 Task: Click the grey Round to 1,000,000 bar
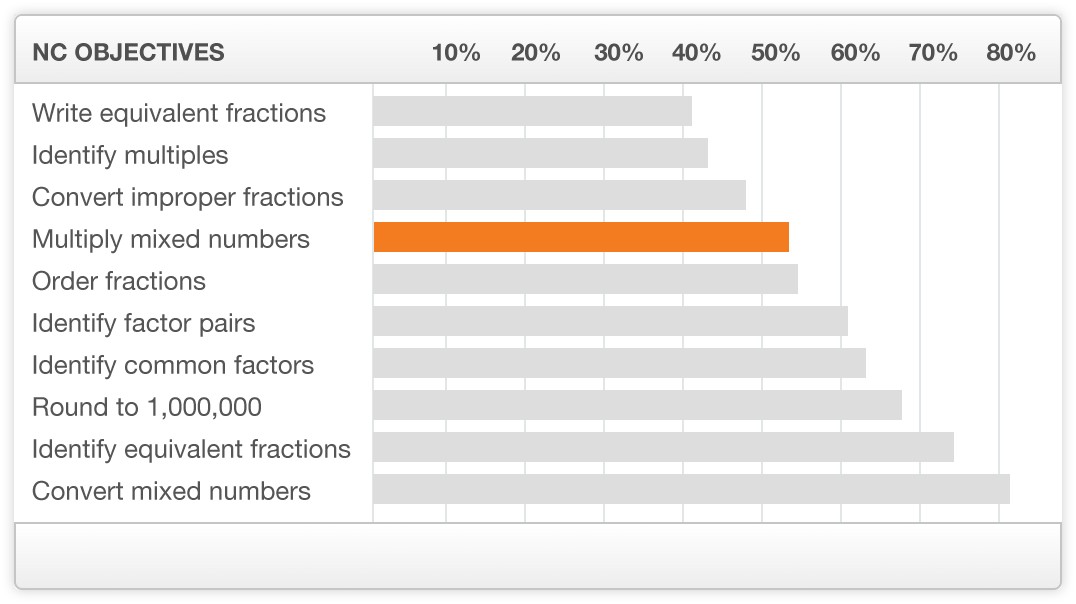(638, 405)
